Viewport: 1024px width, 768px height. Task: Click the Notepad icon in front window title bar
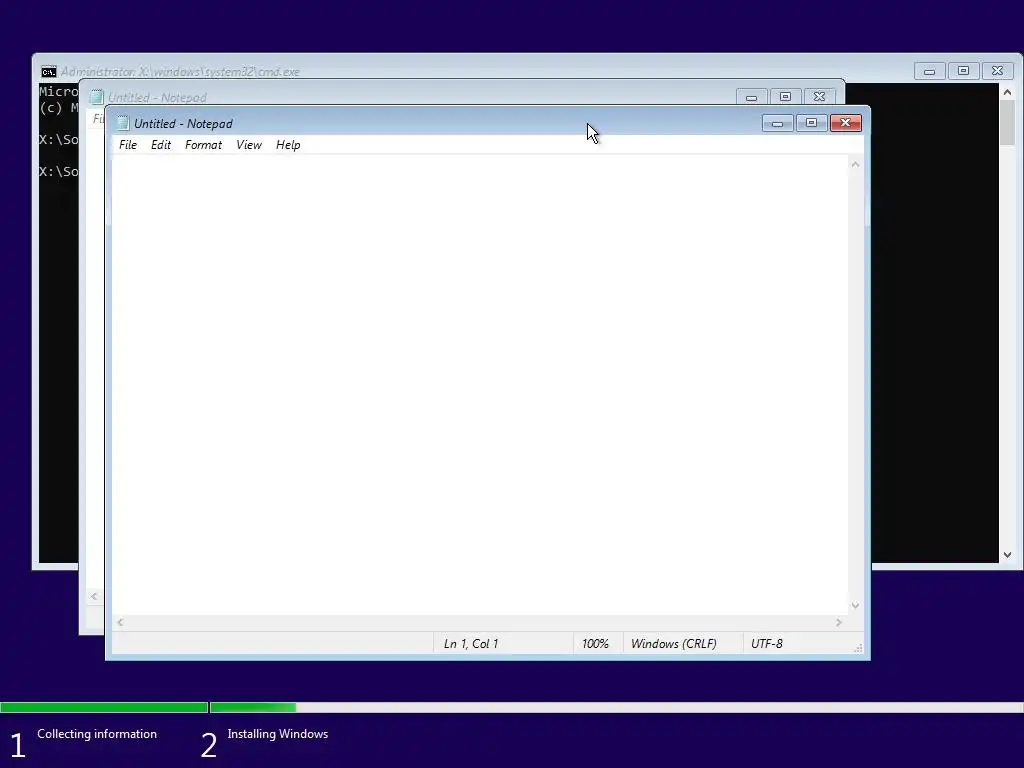(123, 123)
